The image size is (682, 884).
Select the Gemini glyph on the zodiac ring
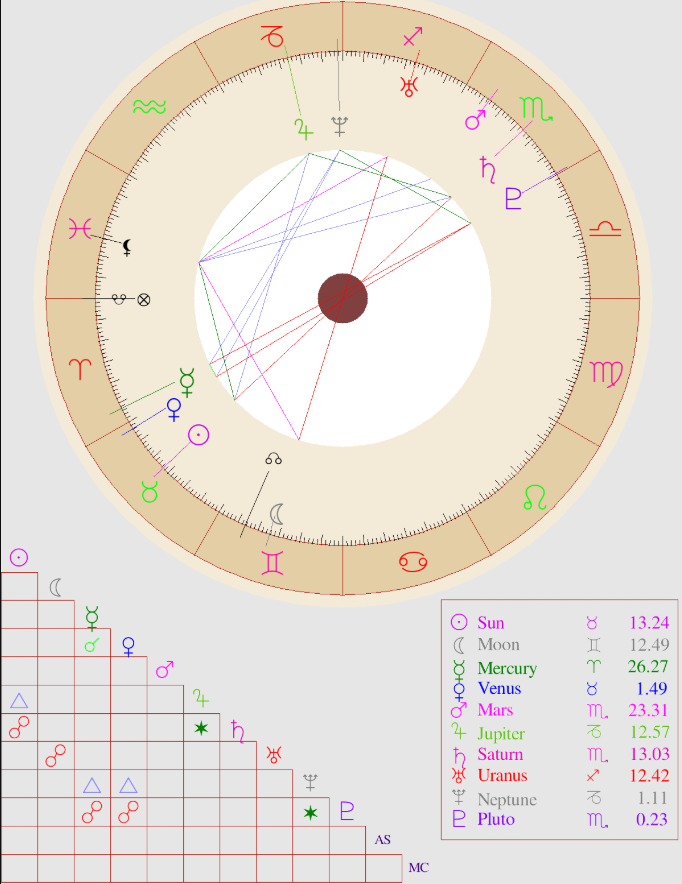[273, 562]
